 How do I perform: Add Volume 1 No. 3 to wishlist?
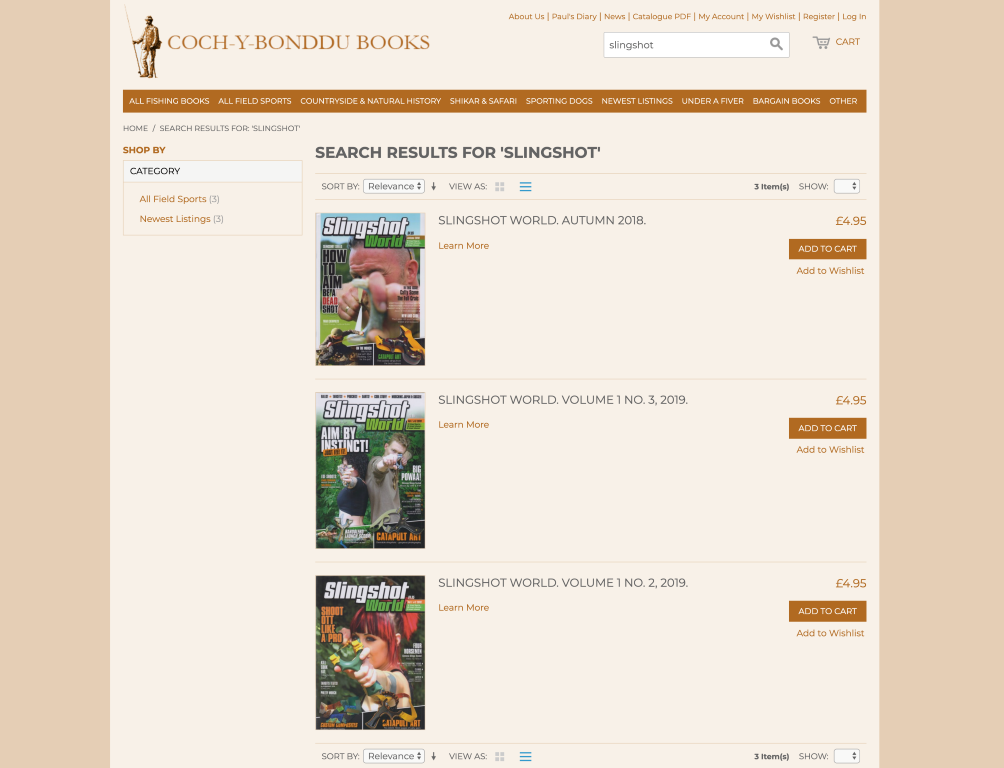point(830,450)
